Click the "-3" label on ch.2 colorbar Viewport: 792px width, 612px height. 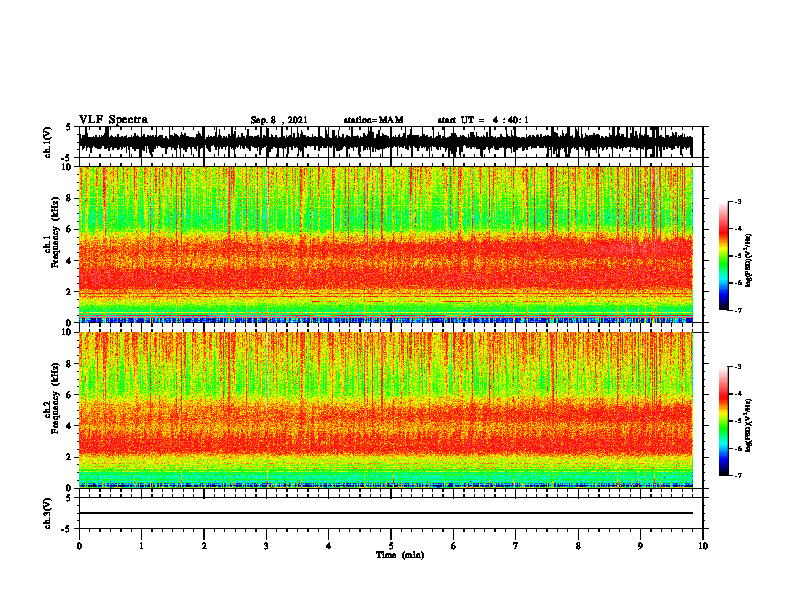(x=737, y=367)
